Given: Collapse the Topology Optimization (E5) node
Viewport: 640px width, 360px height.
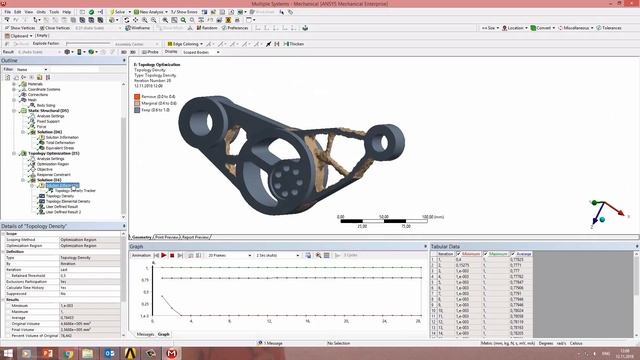Looking at the screenshot, I should 14,153.
